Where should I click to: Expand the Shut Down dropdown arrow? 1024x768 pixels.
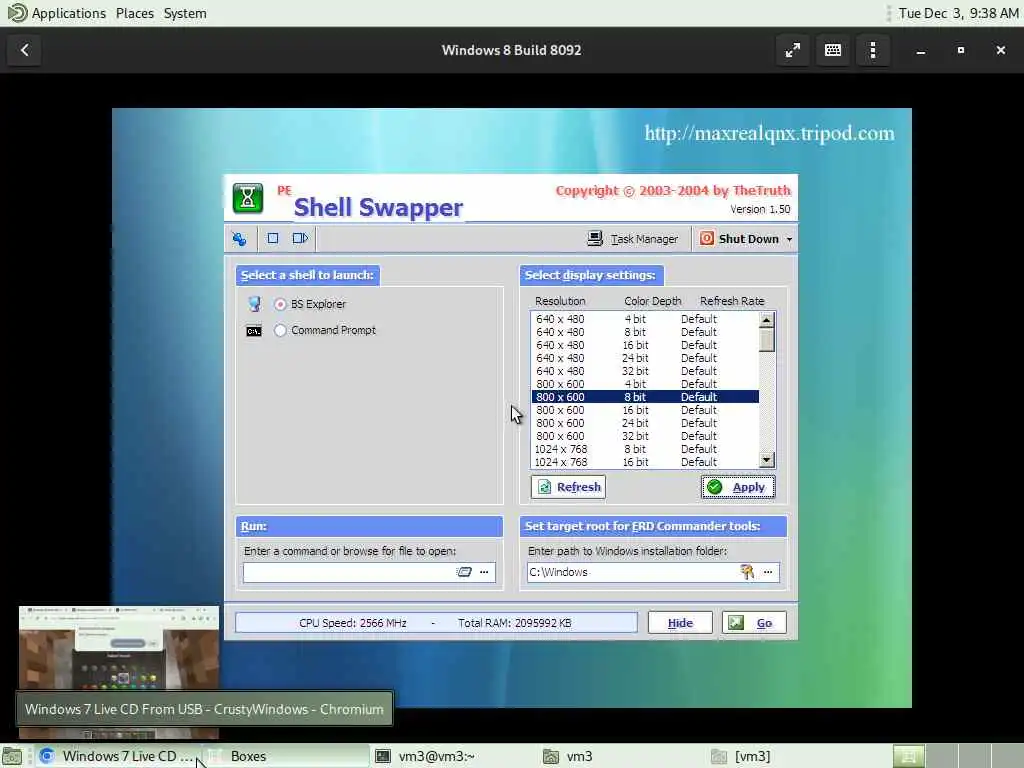point(789,240)
